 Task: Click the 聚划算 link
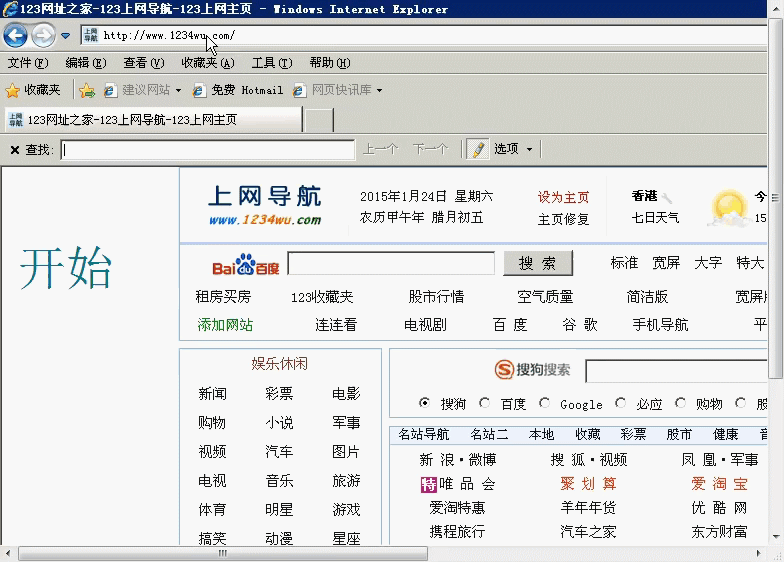[588, 484]
